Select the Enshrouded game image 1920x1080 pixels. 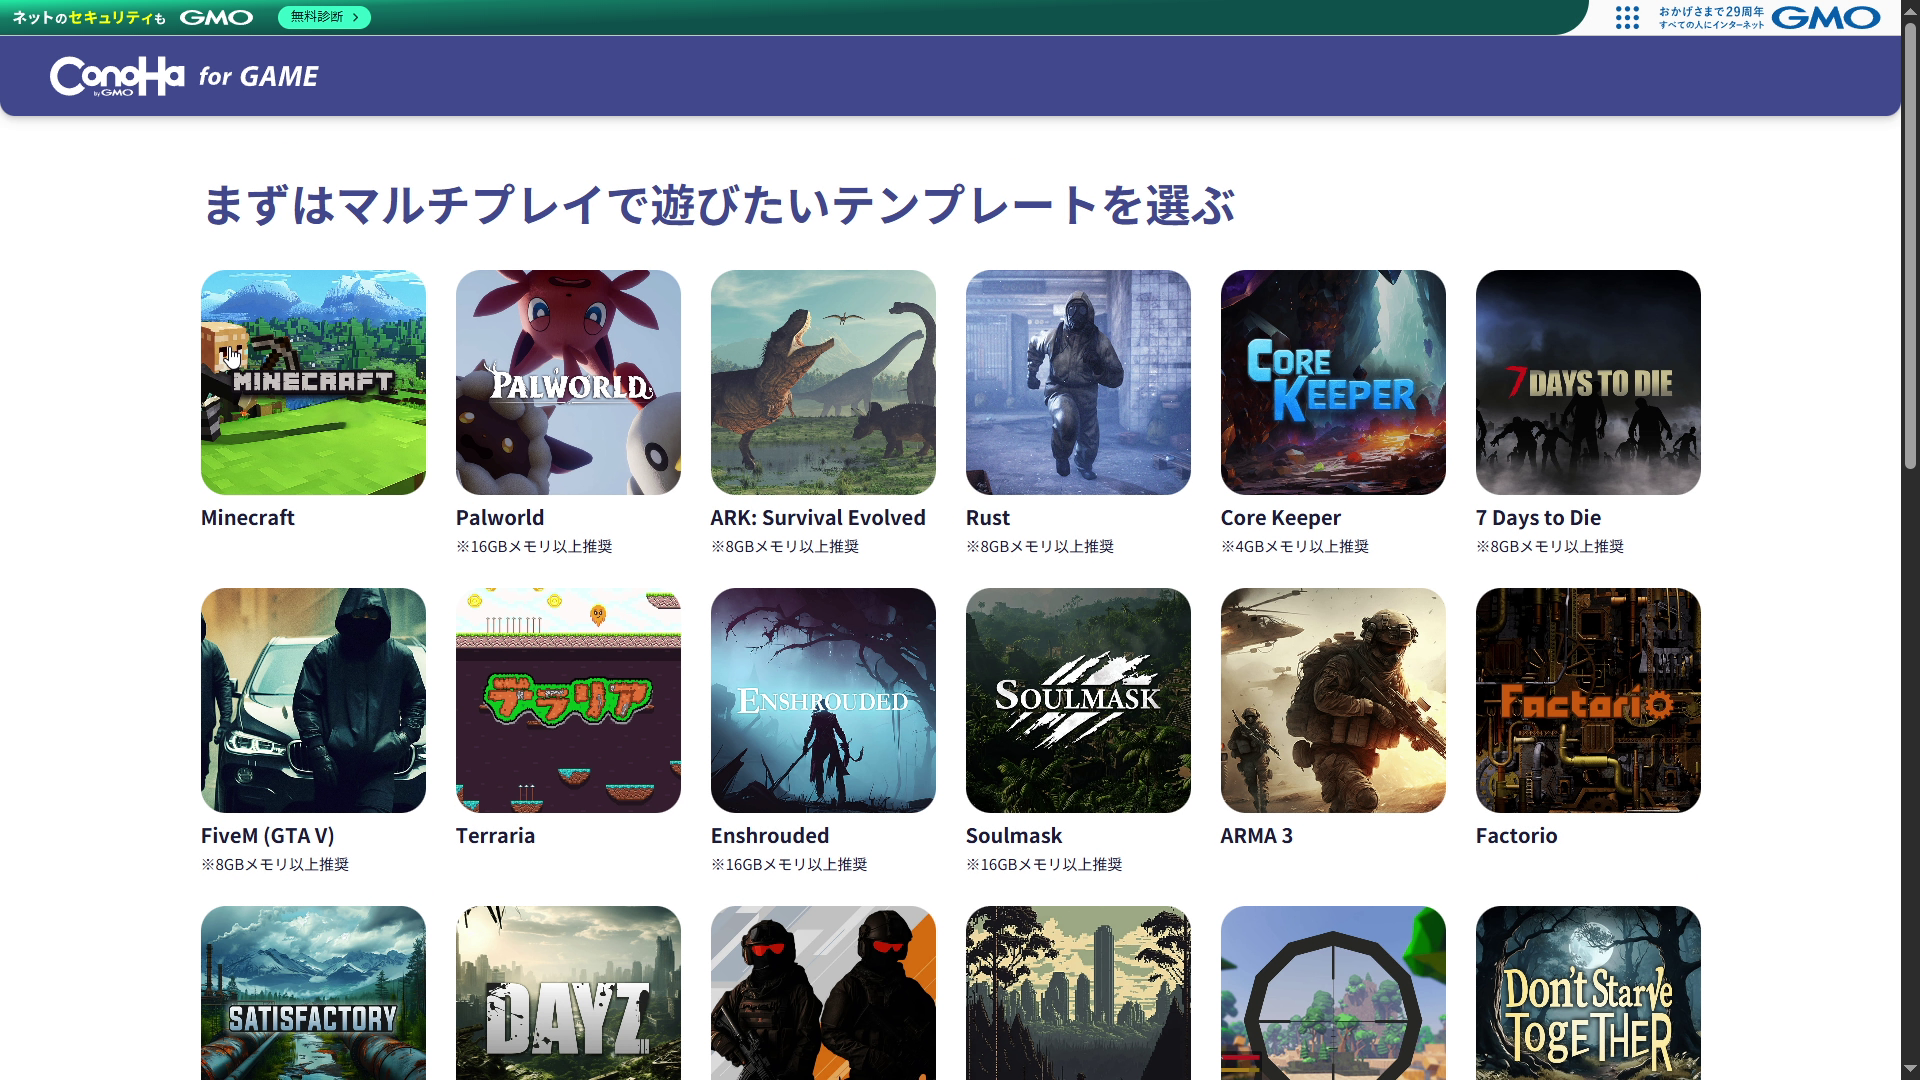click(x=823, y=700)
